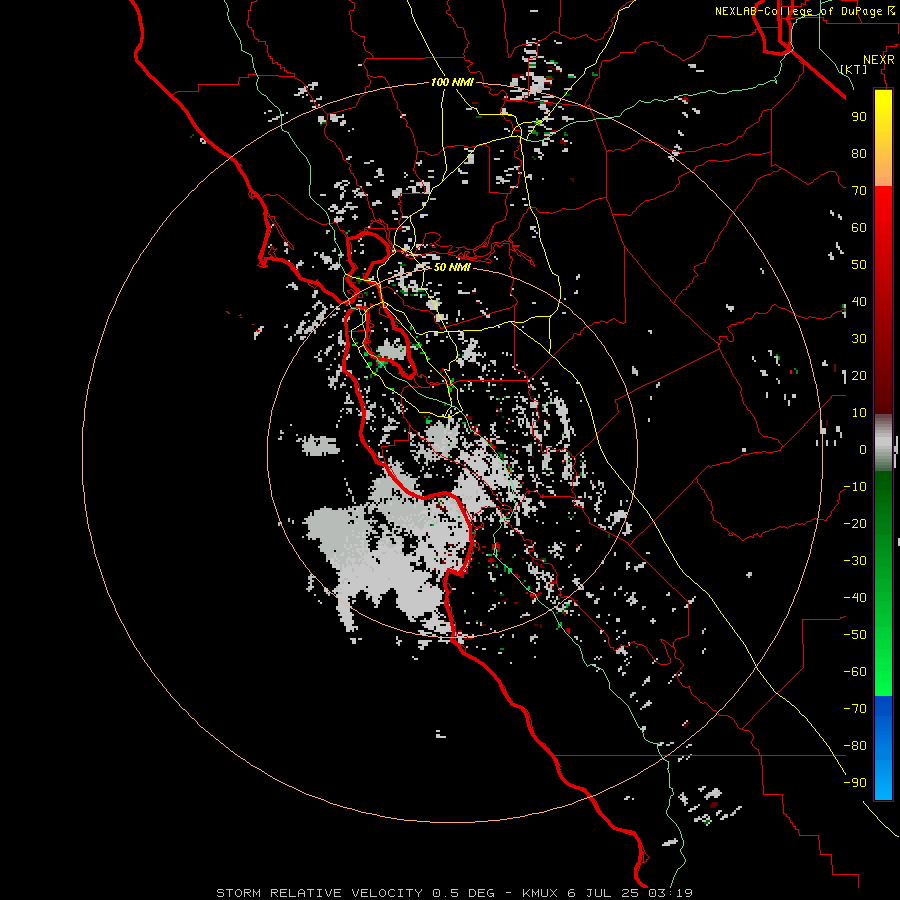Click the "-30" velocity scale label
Screen dimensions: 900x900
click(855, 561)
